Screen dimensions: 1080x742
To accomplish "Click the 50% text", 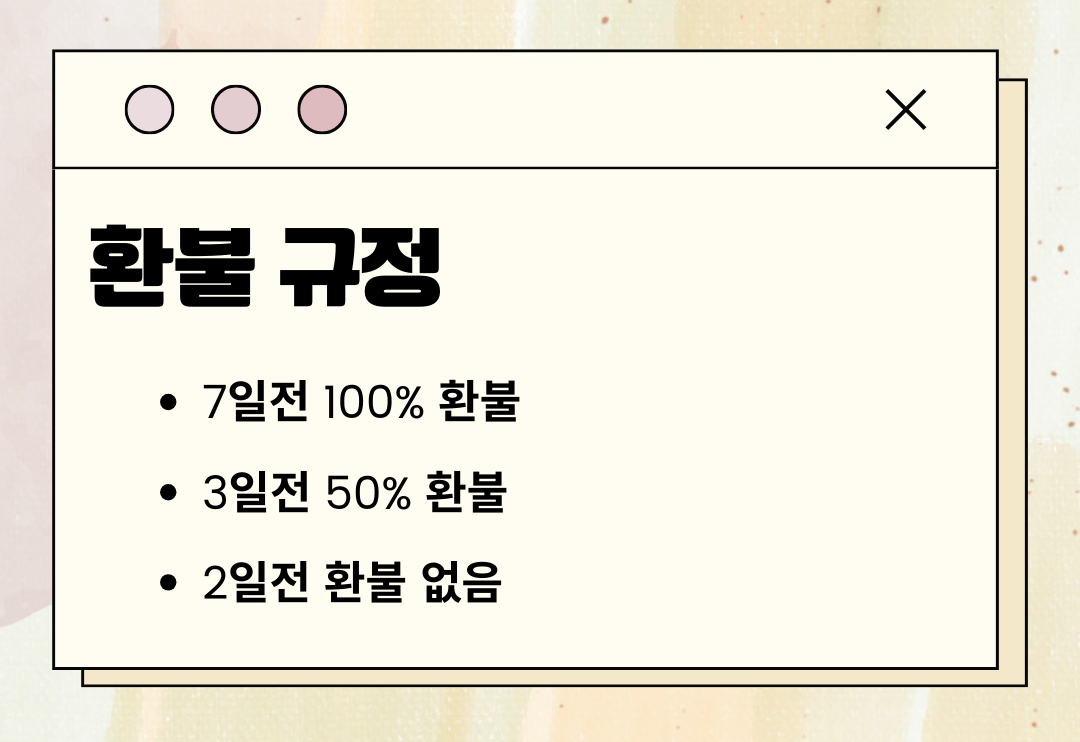I will tap(368, 492).
